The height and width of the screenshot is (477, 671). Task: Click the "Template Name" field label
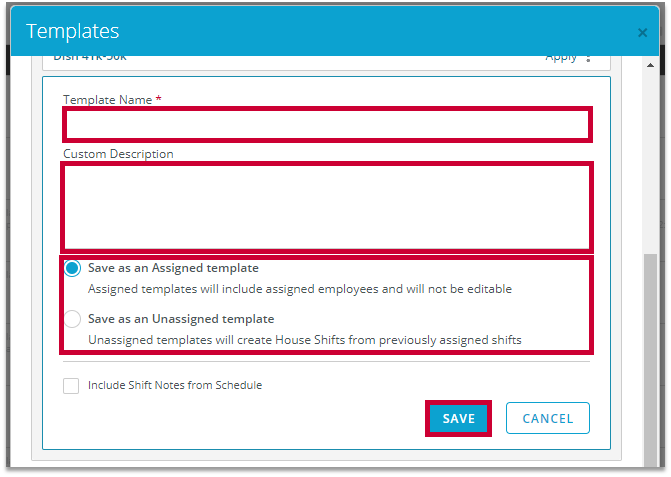pyautogui.click(x=108, y=100)
